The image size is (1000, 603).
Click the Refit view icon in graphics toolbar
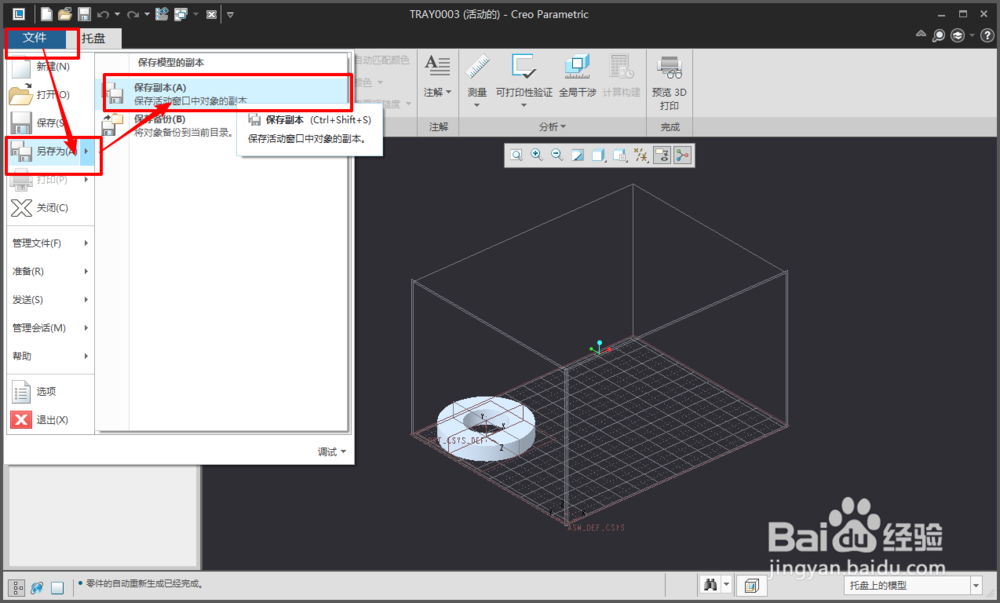click(517, 155)
